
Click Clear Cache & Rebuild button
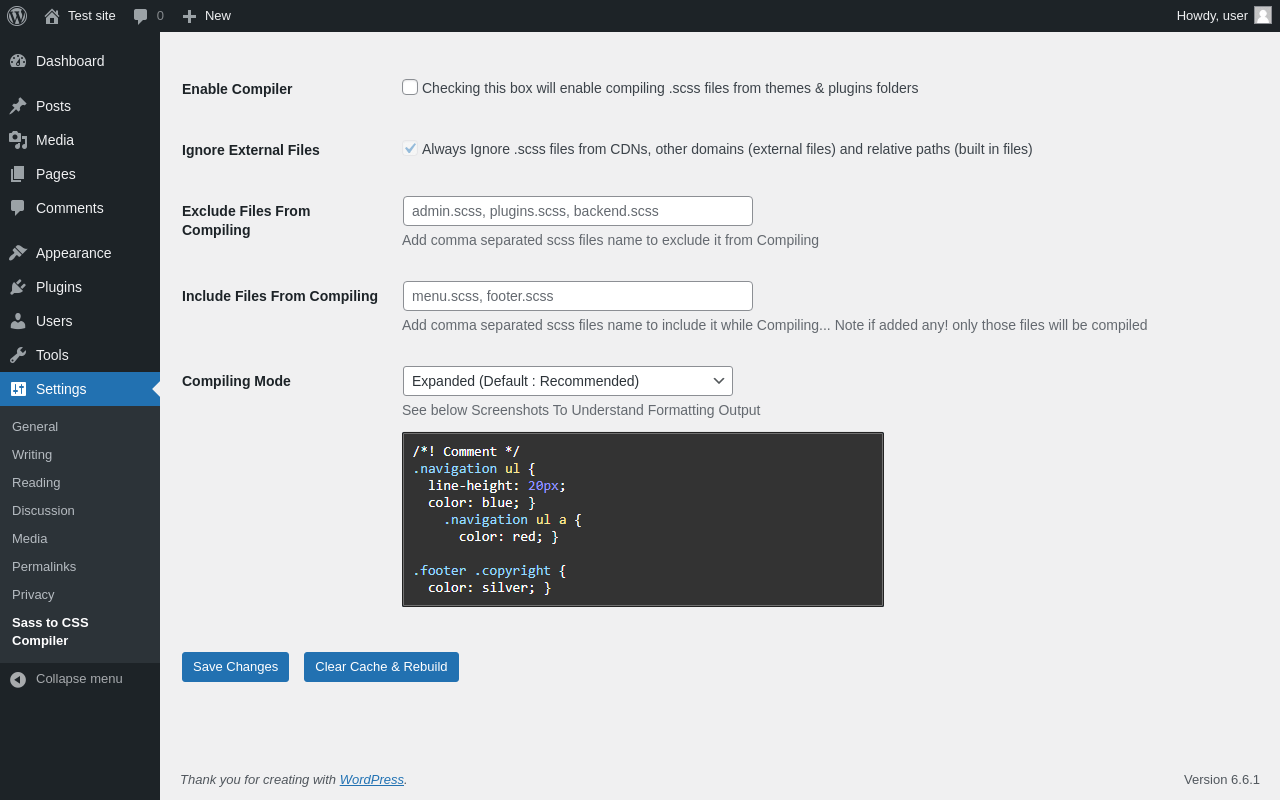point(381,667)
